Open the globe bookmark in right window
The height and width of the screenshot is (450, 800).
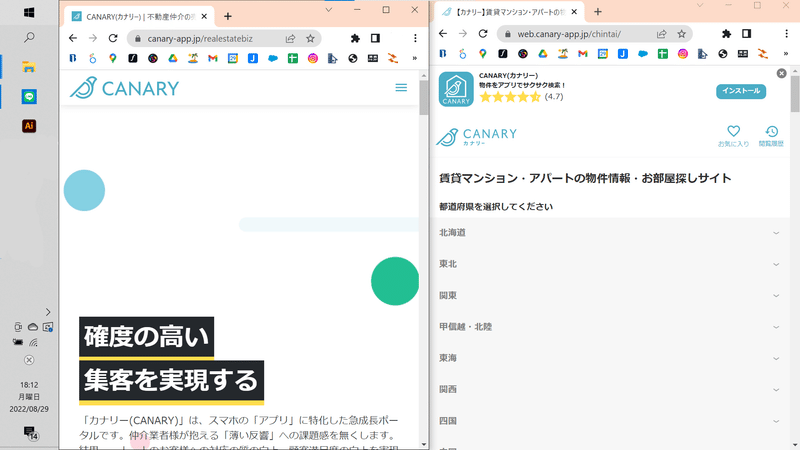coord(722,54)
